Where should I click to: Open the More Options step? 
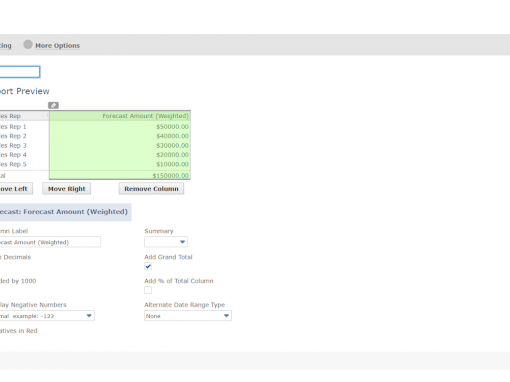pyautogui.click(x=57, y=46)
